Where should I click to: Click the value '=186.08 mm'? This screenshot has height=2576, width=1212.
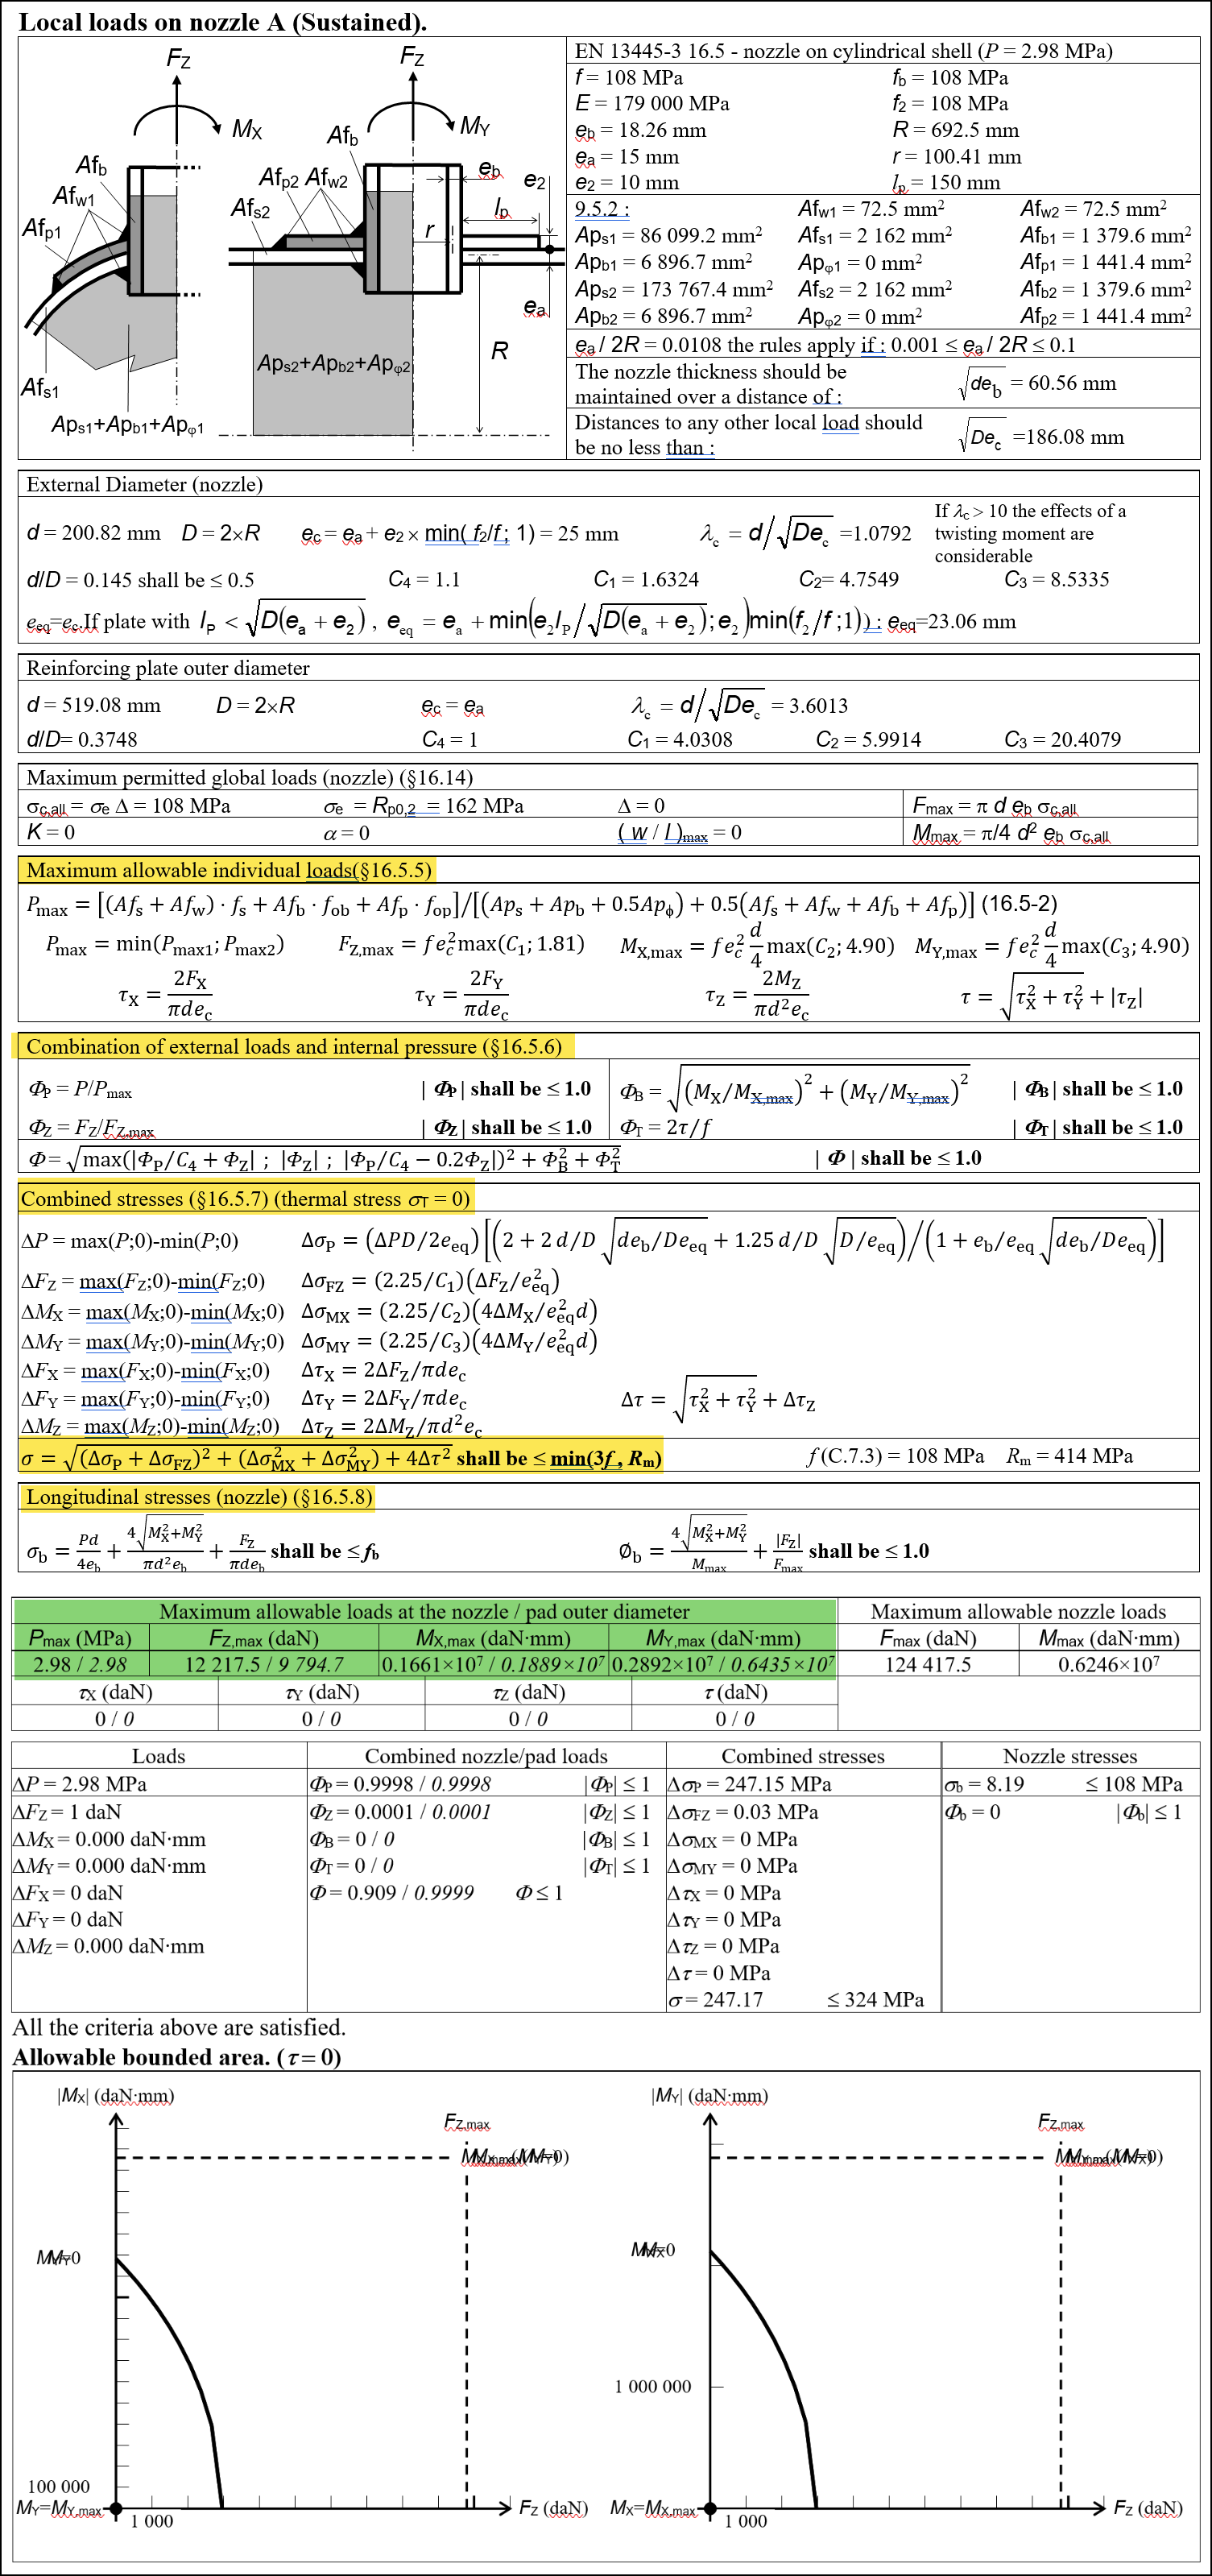pos(1068,437)
